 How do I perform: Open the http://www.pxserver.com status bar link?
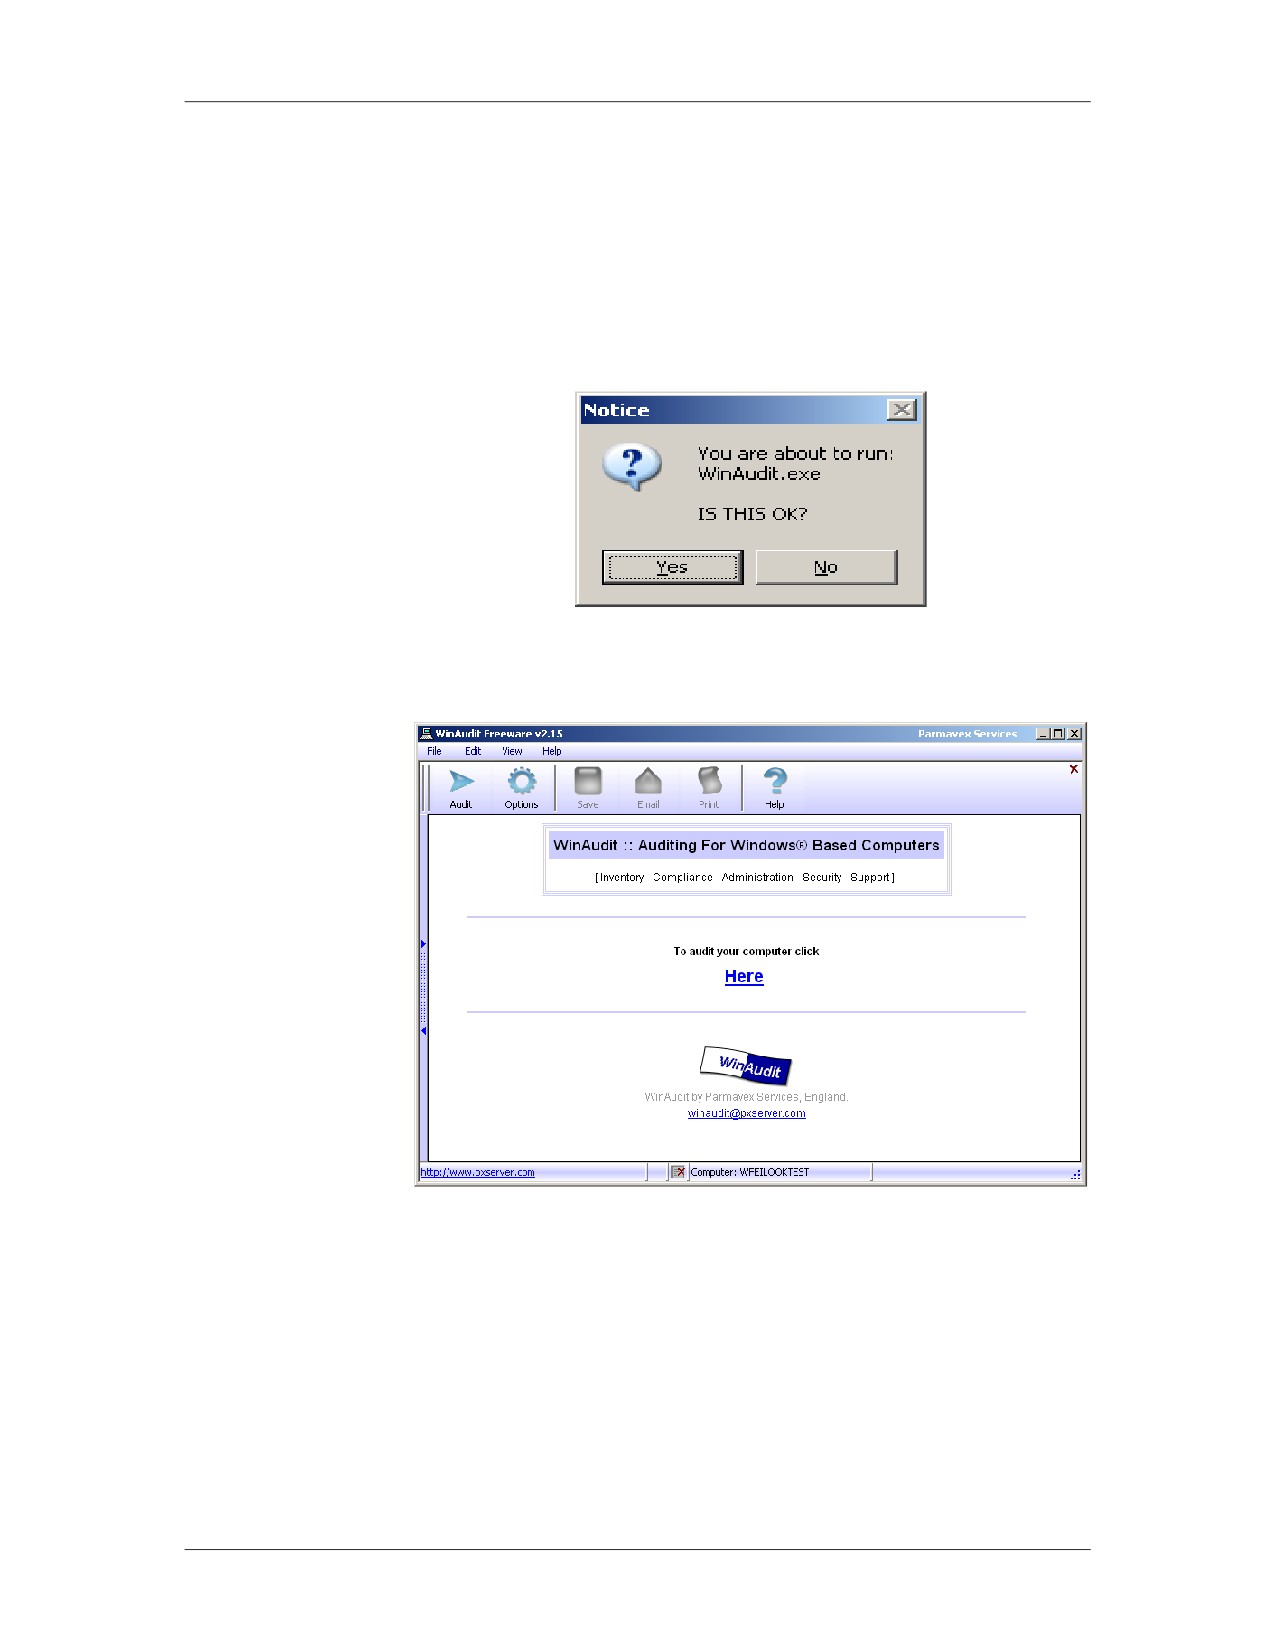(477, 1172)
